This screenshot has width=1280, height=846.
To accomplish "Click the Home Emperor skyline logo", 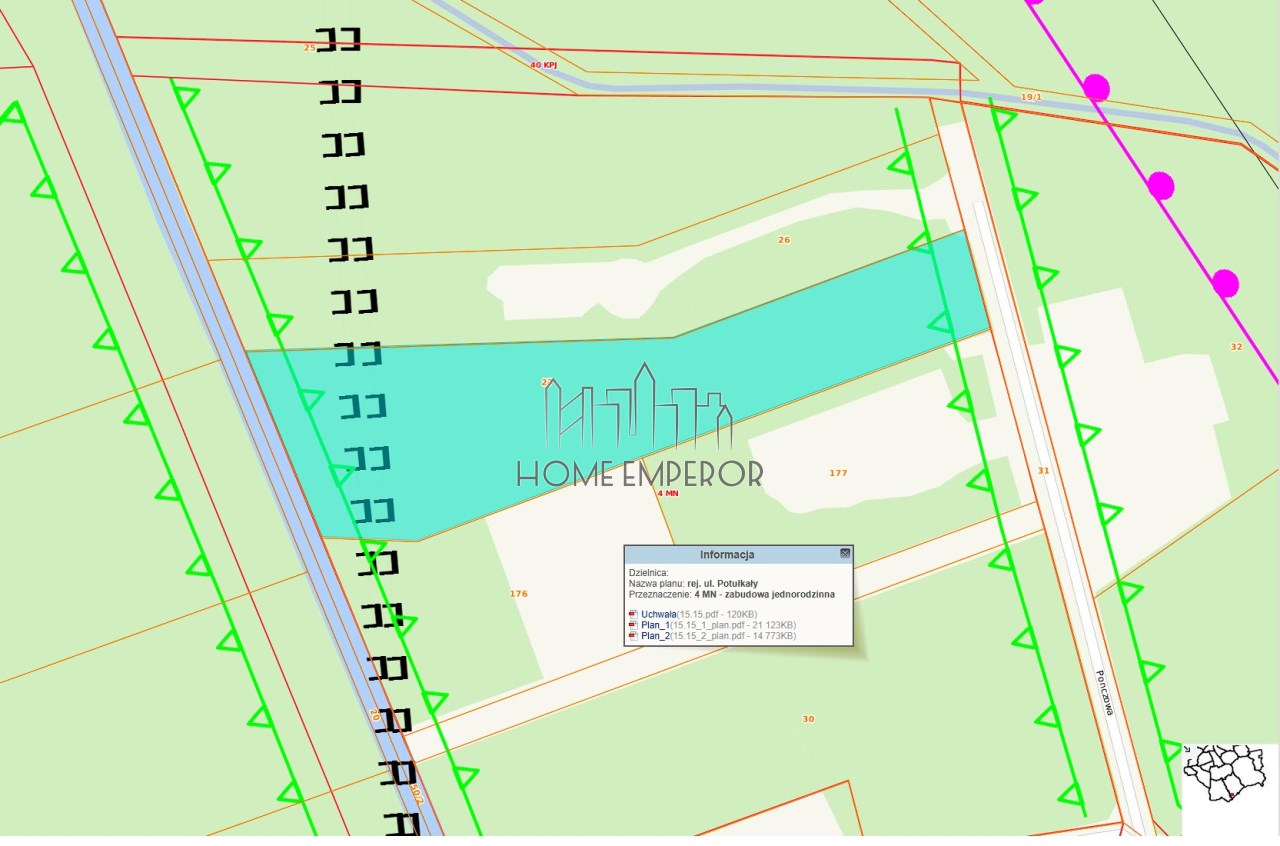I will pos(639,408).
